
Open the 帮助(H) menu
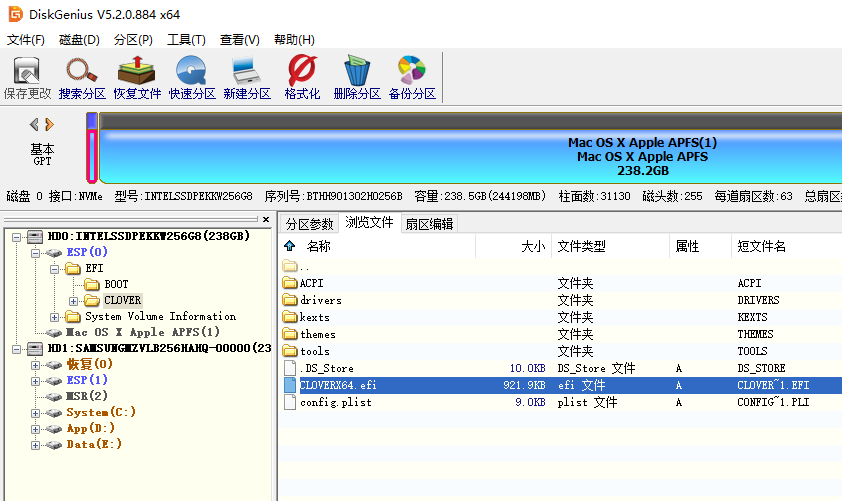[294, 40]
